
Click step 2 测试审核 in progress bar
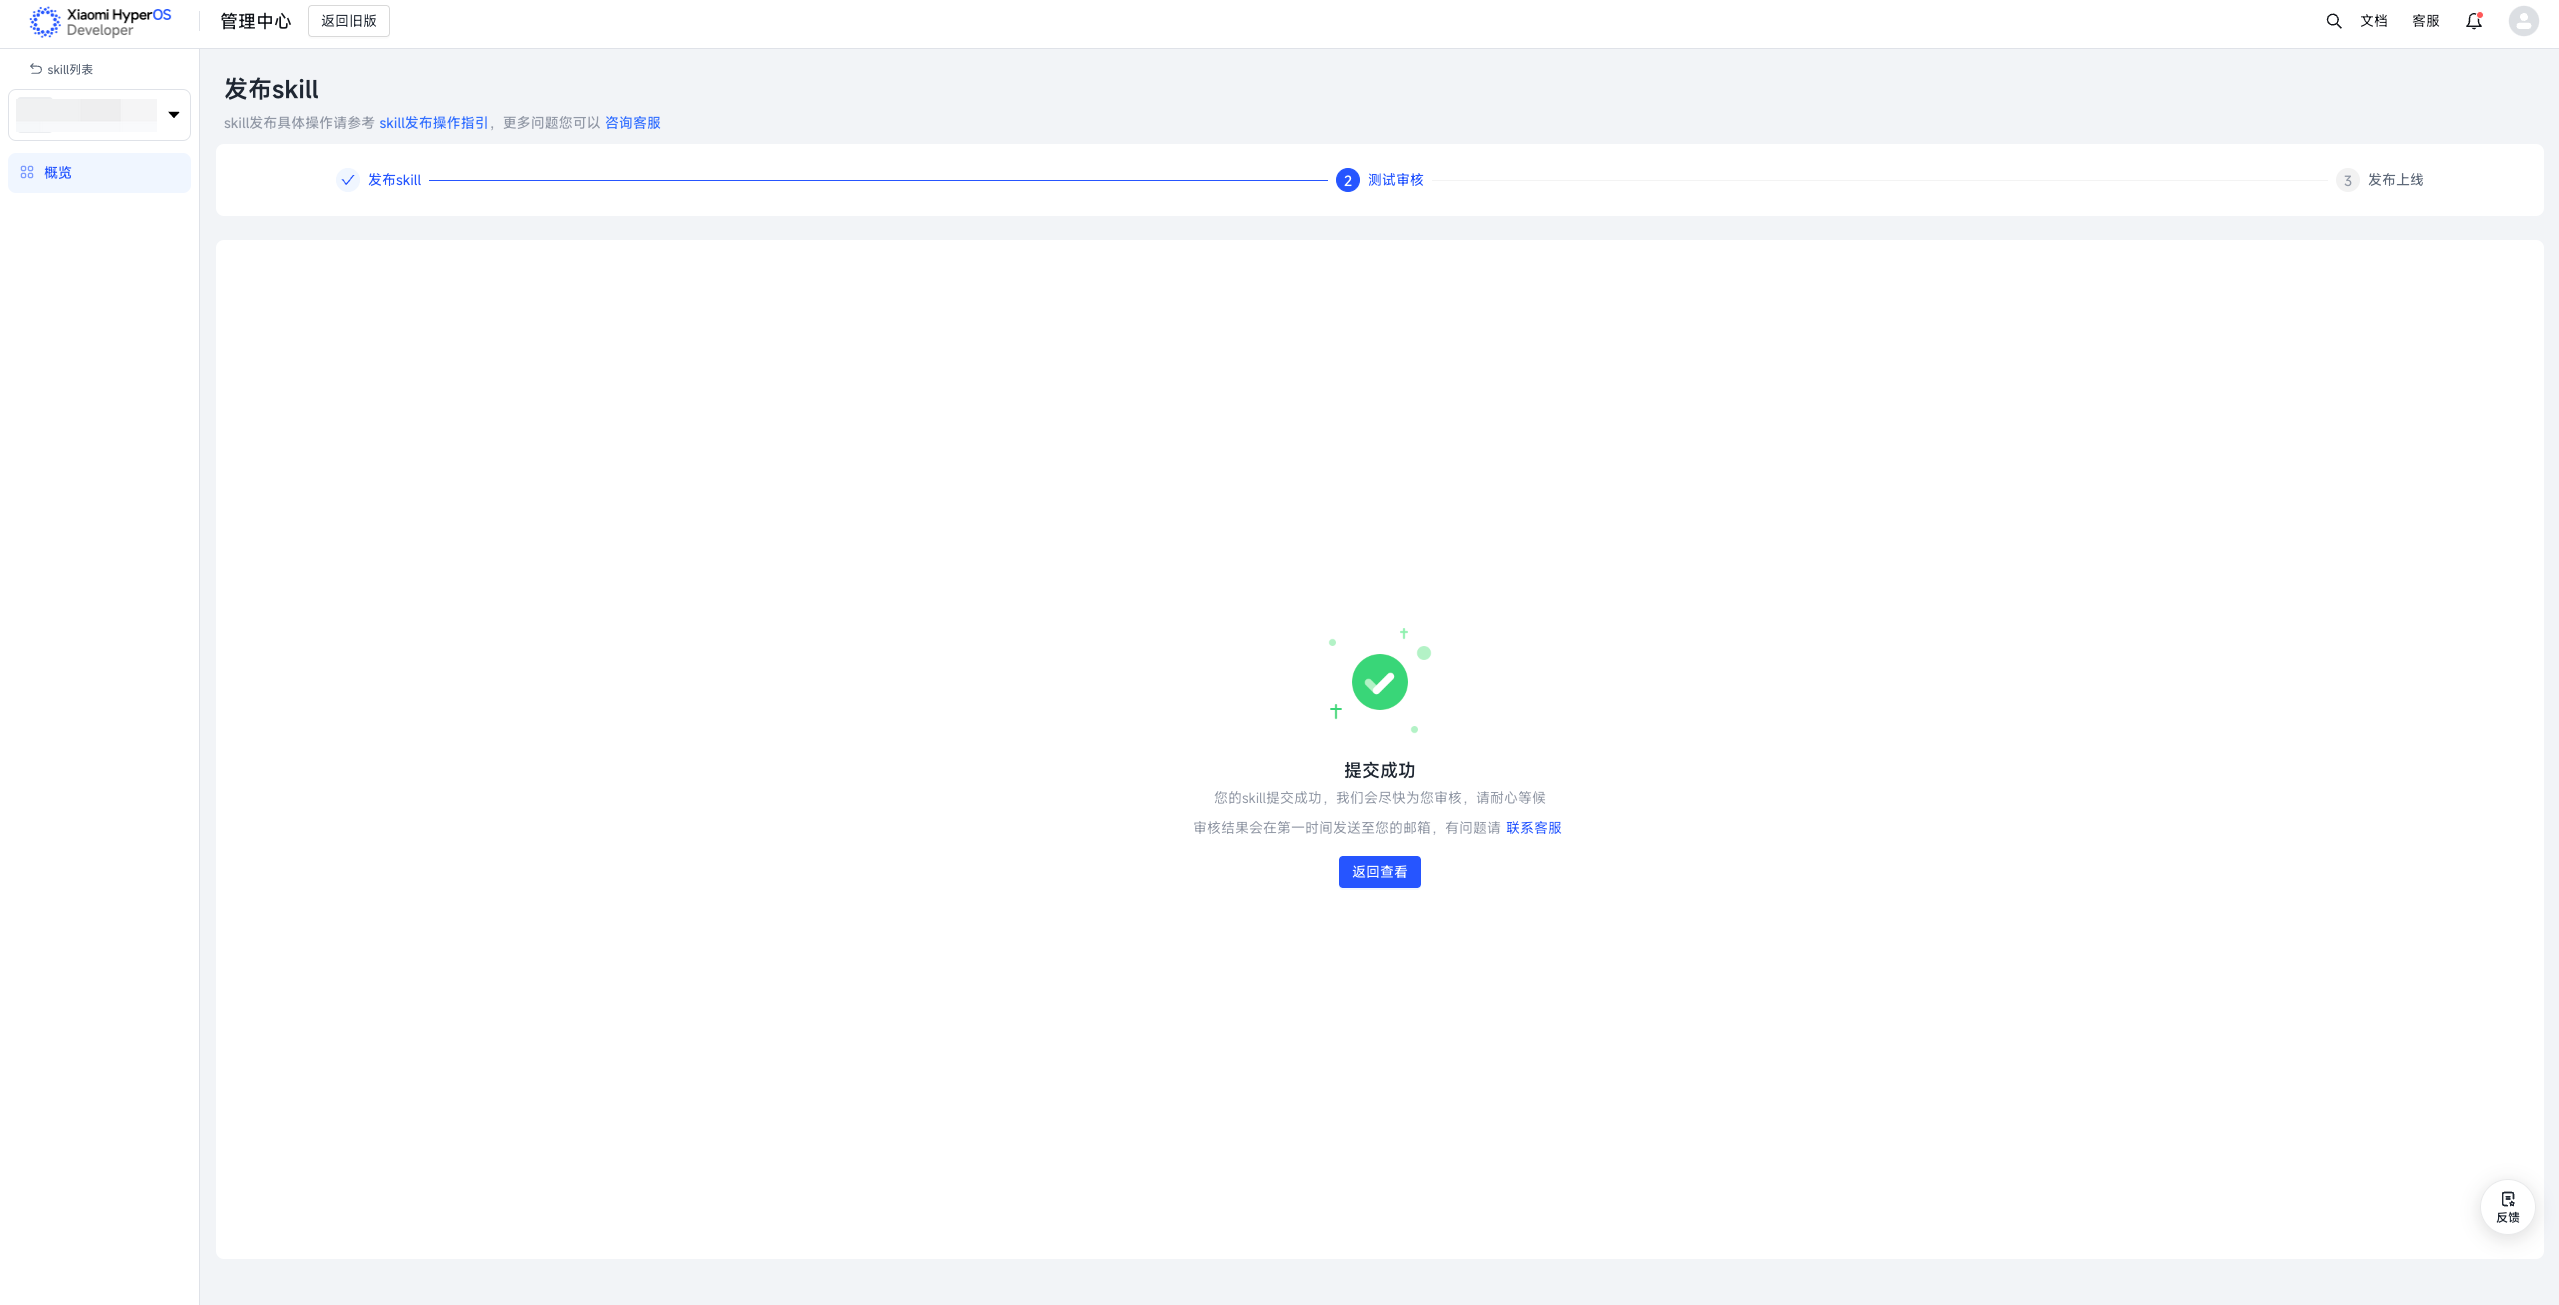click(x=1380, y=180)
